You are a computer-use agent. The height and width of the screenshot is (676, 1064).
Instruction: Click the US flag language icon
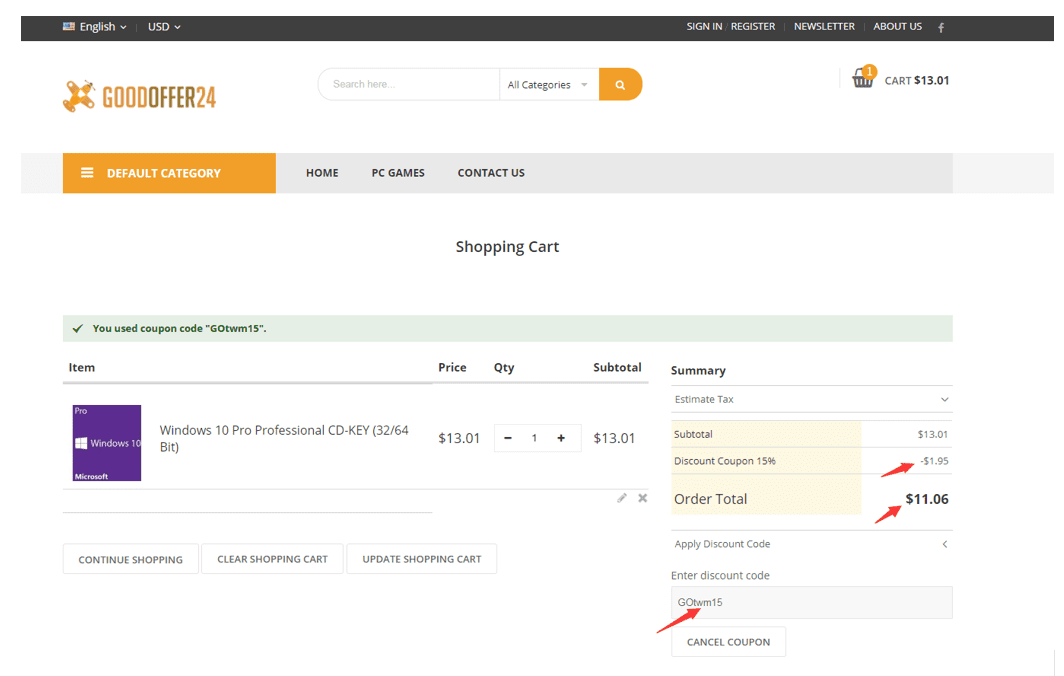click(69, 26)
